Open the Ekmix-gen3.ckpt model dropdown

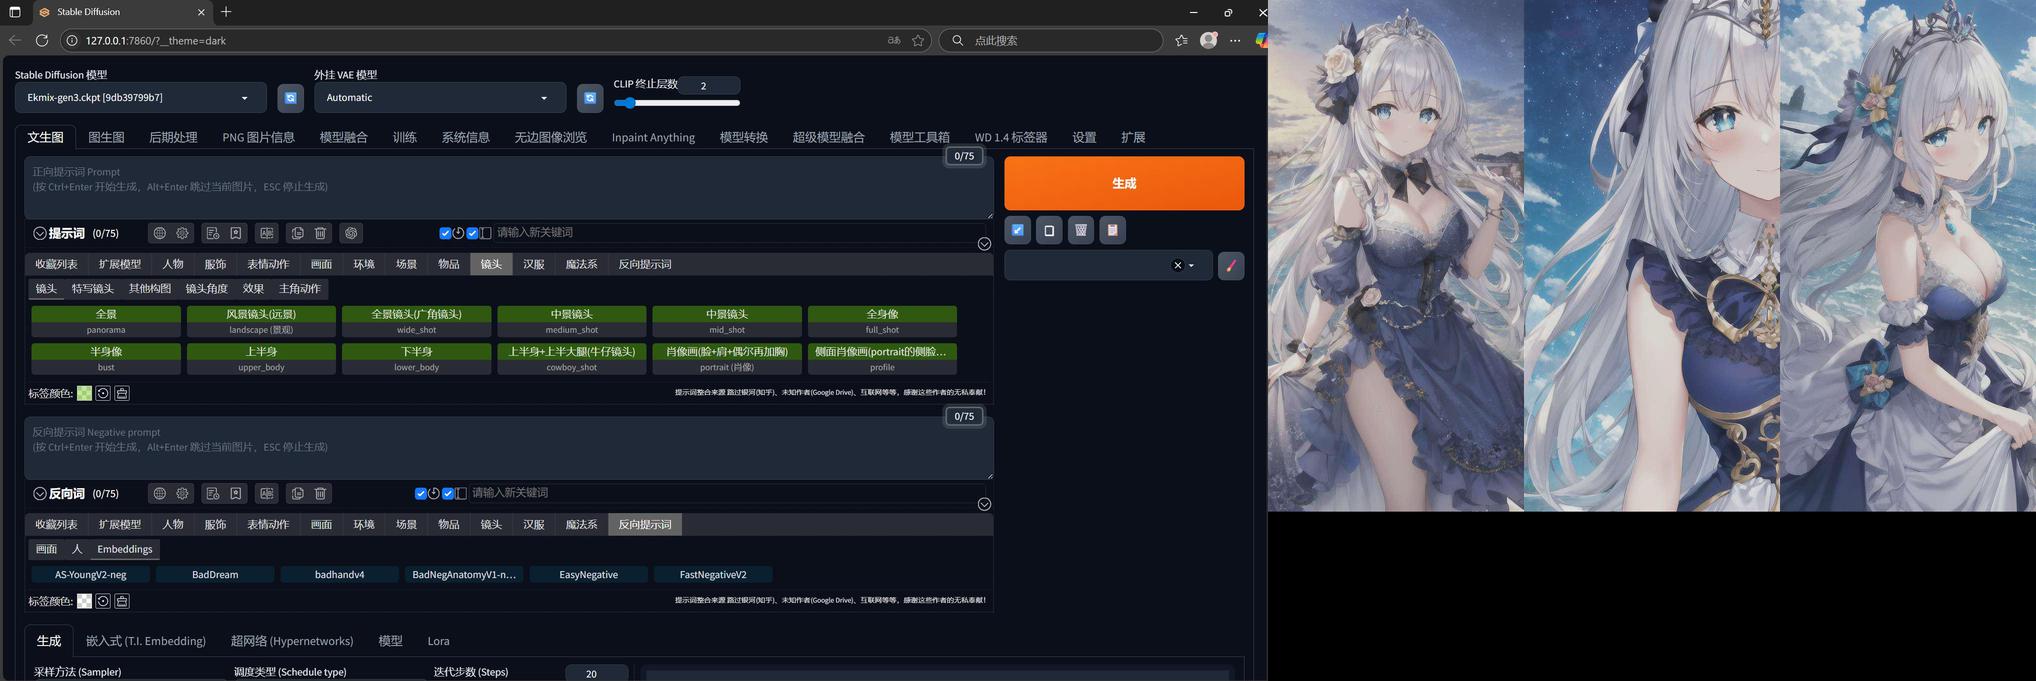coord(140,98)
